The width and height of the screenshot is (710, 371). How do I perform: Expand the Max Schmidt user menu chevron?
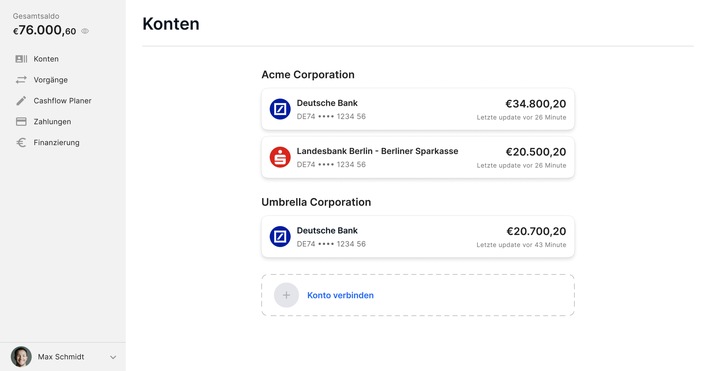pos(113,357)
